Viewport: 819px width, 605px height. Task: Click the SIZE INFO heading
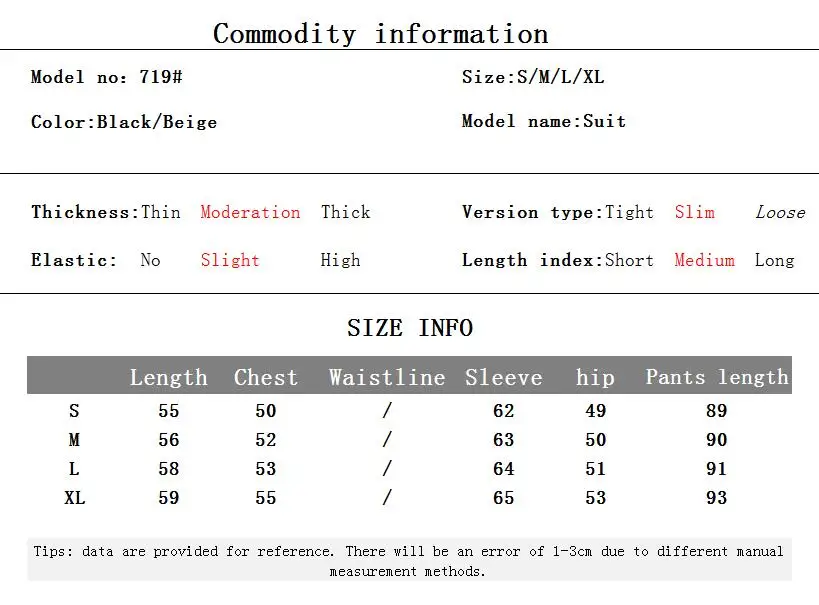click(410, 328)
